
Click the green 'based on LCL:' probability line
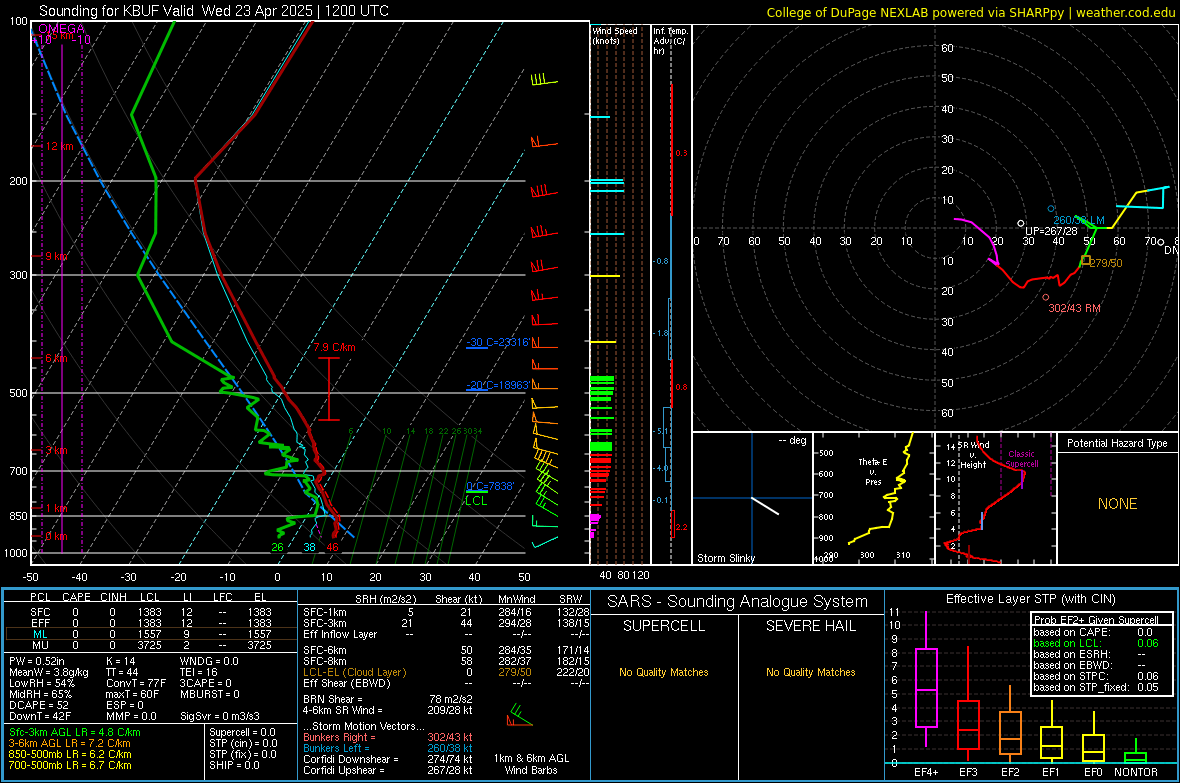tap(1096, 643)
